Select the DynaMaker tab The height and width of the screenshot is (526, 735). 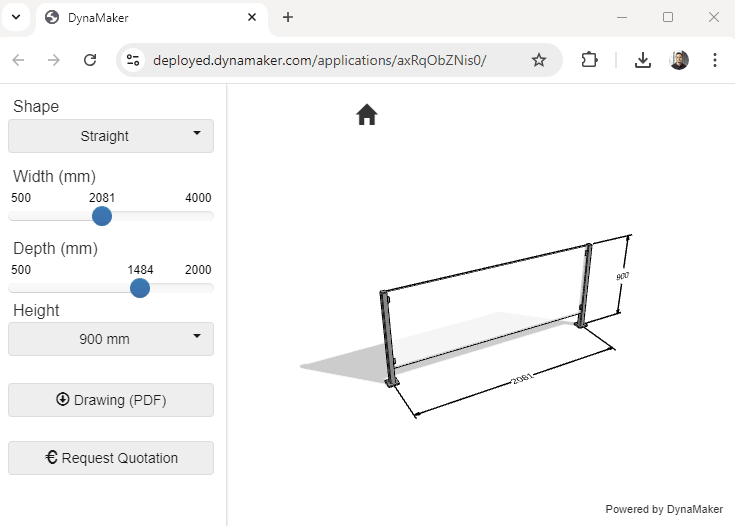(x=151, y=18)
